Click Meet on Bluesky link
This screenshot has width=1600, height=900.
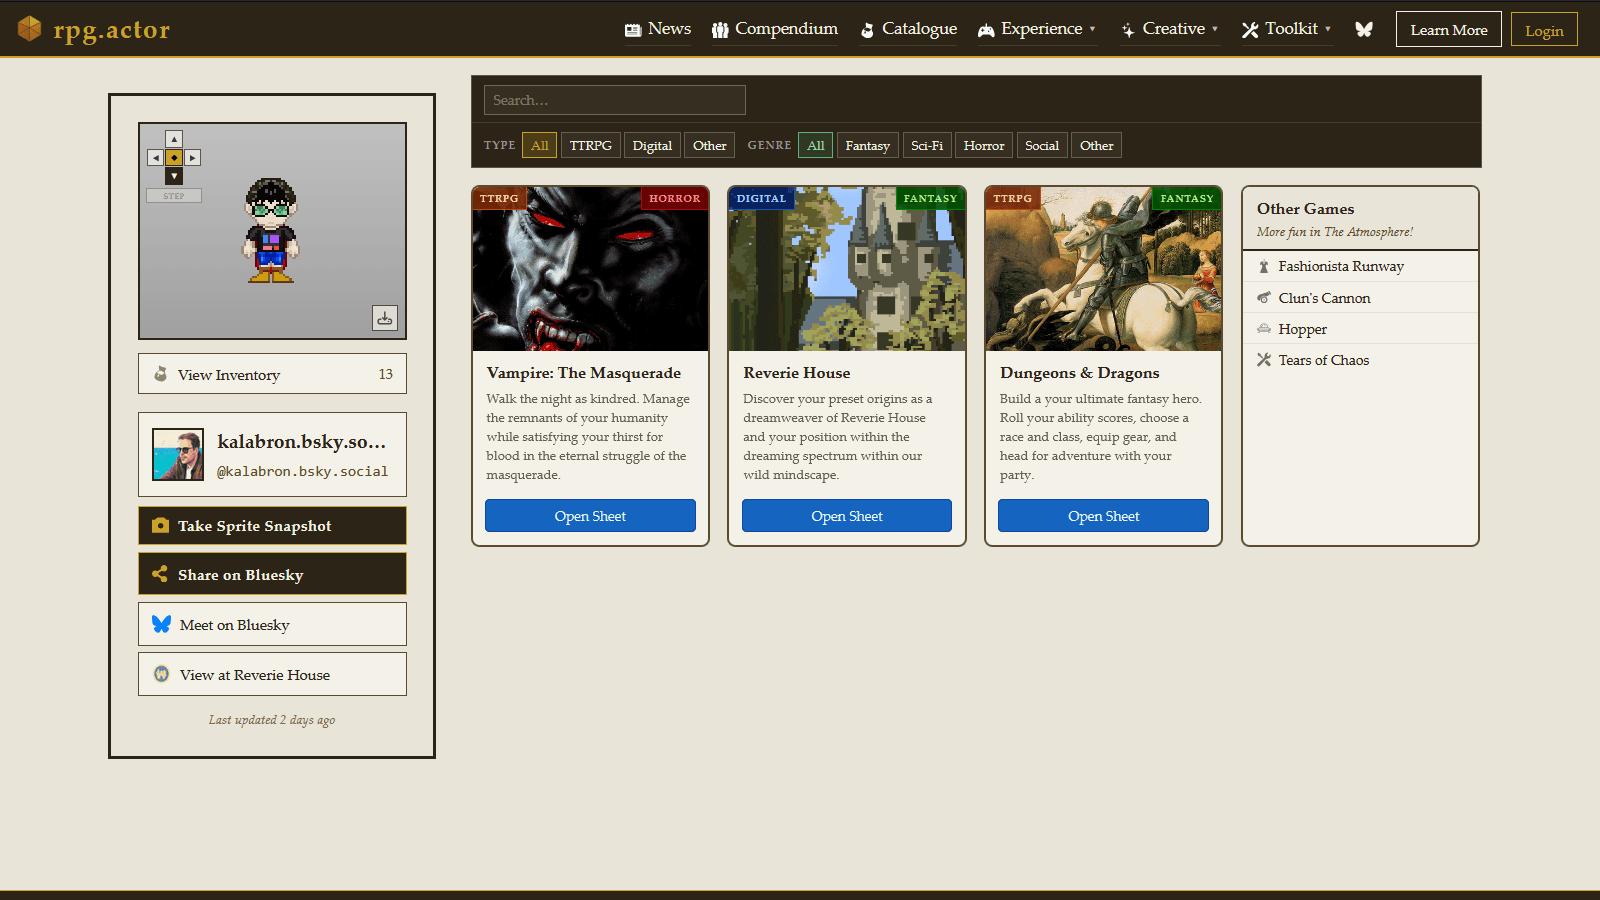pos(272,624)
